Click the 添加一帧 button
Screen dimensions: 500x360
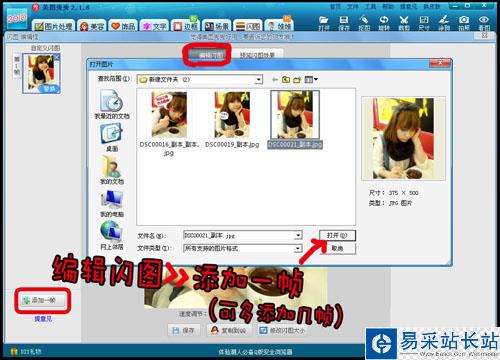click(x=43, y=300)
